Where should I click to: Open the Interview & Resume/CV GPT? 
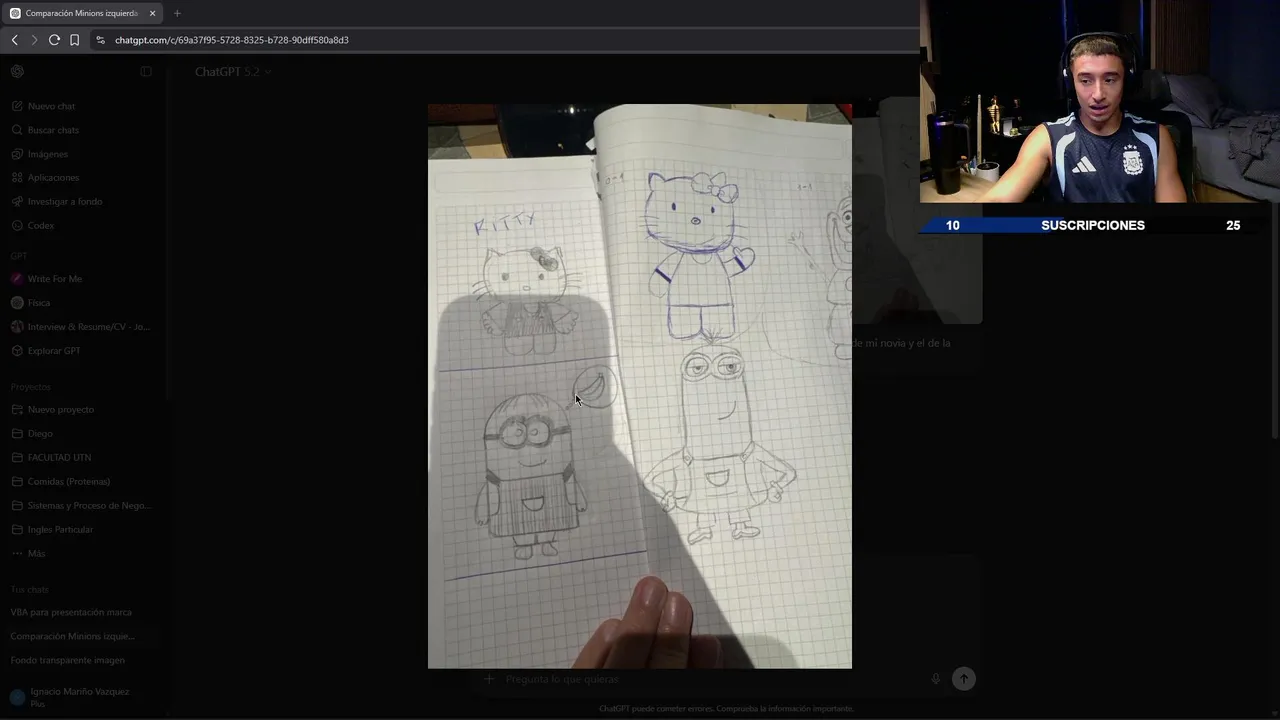88,327
